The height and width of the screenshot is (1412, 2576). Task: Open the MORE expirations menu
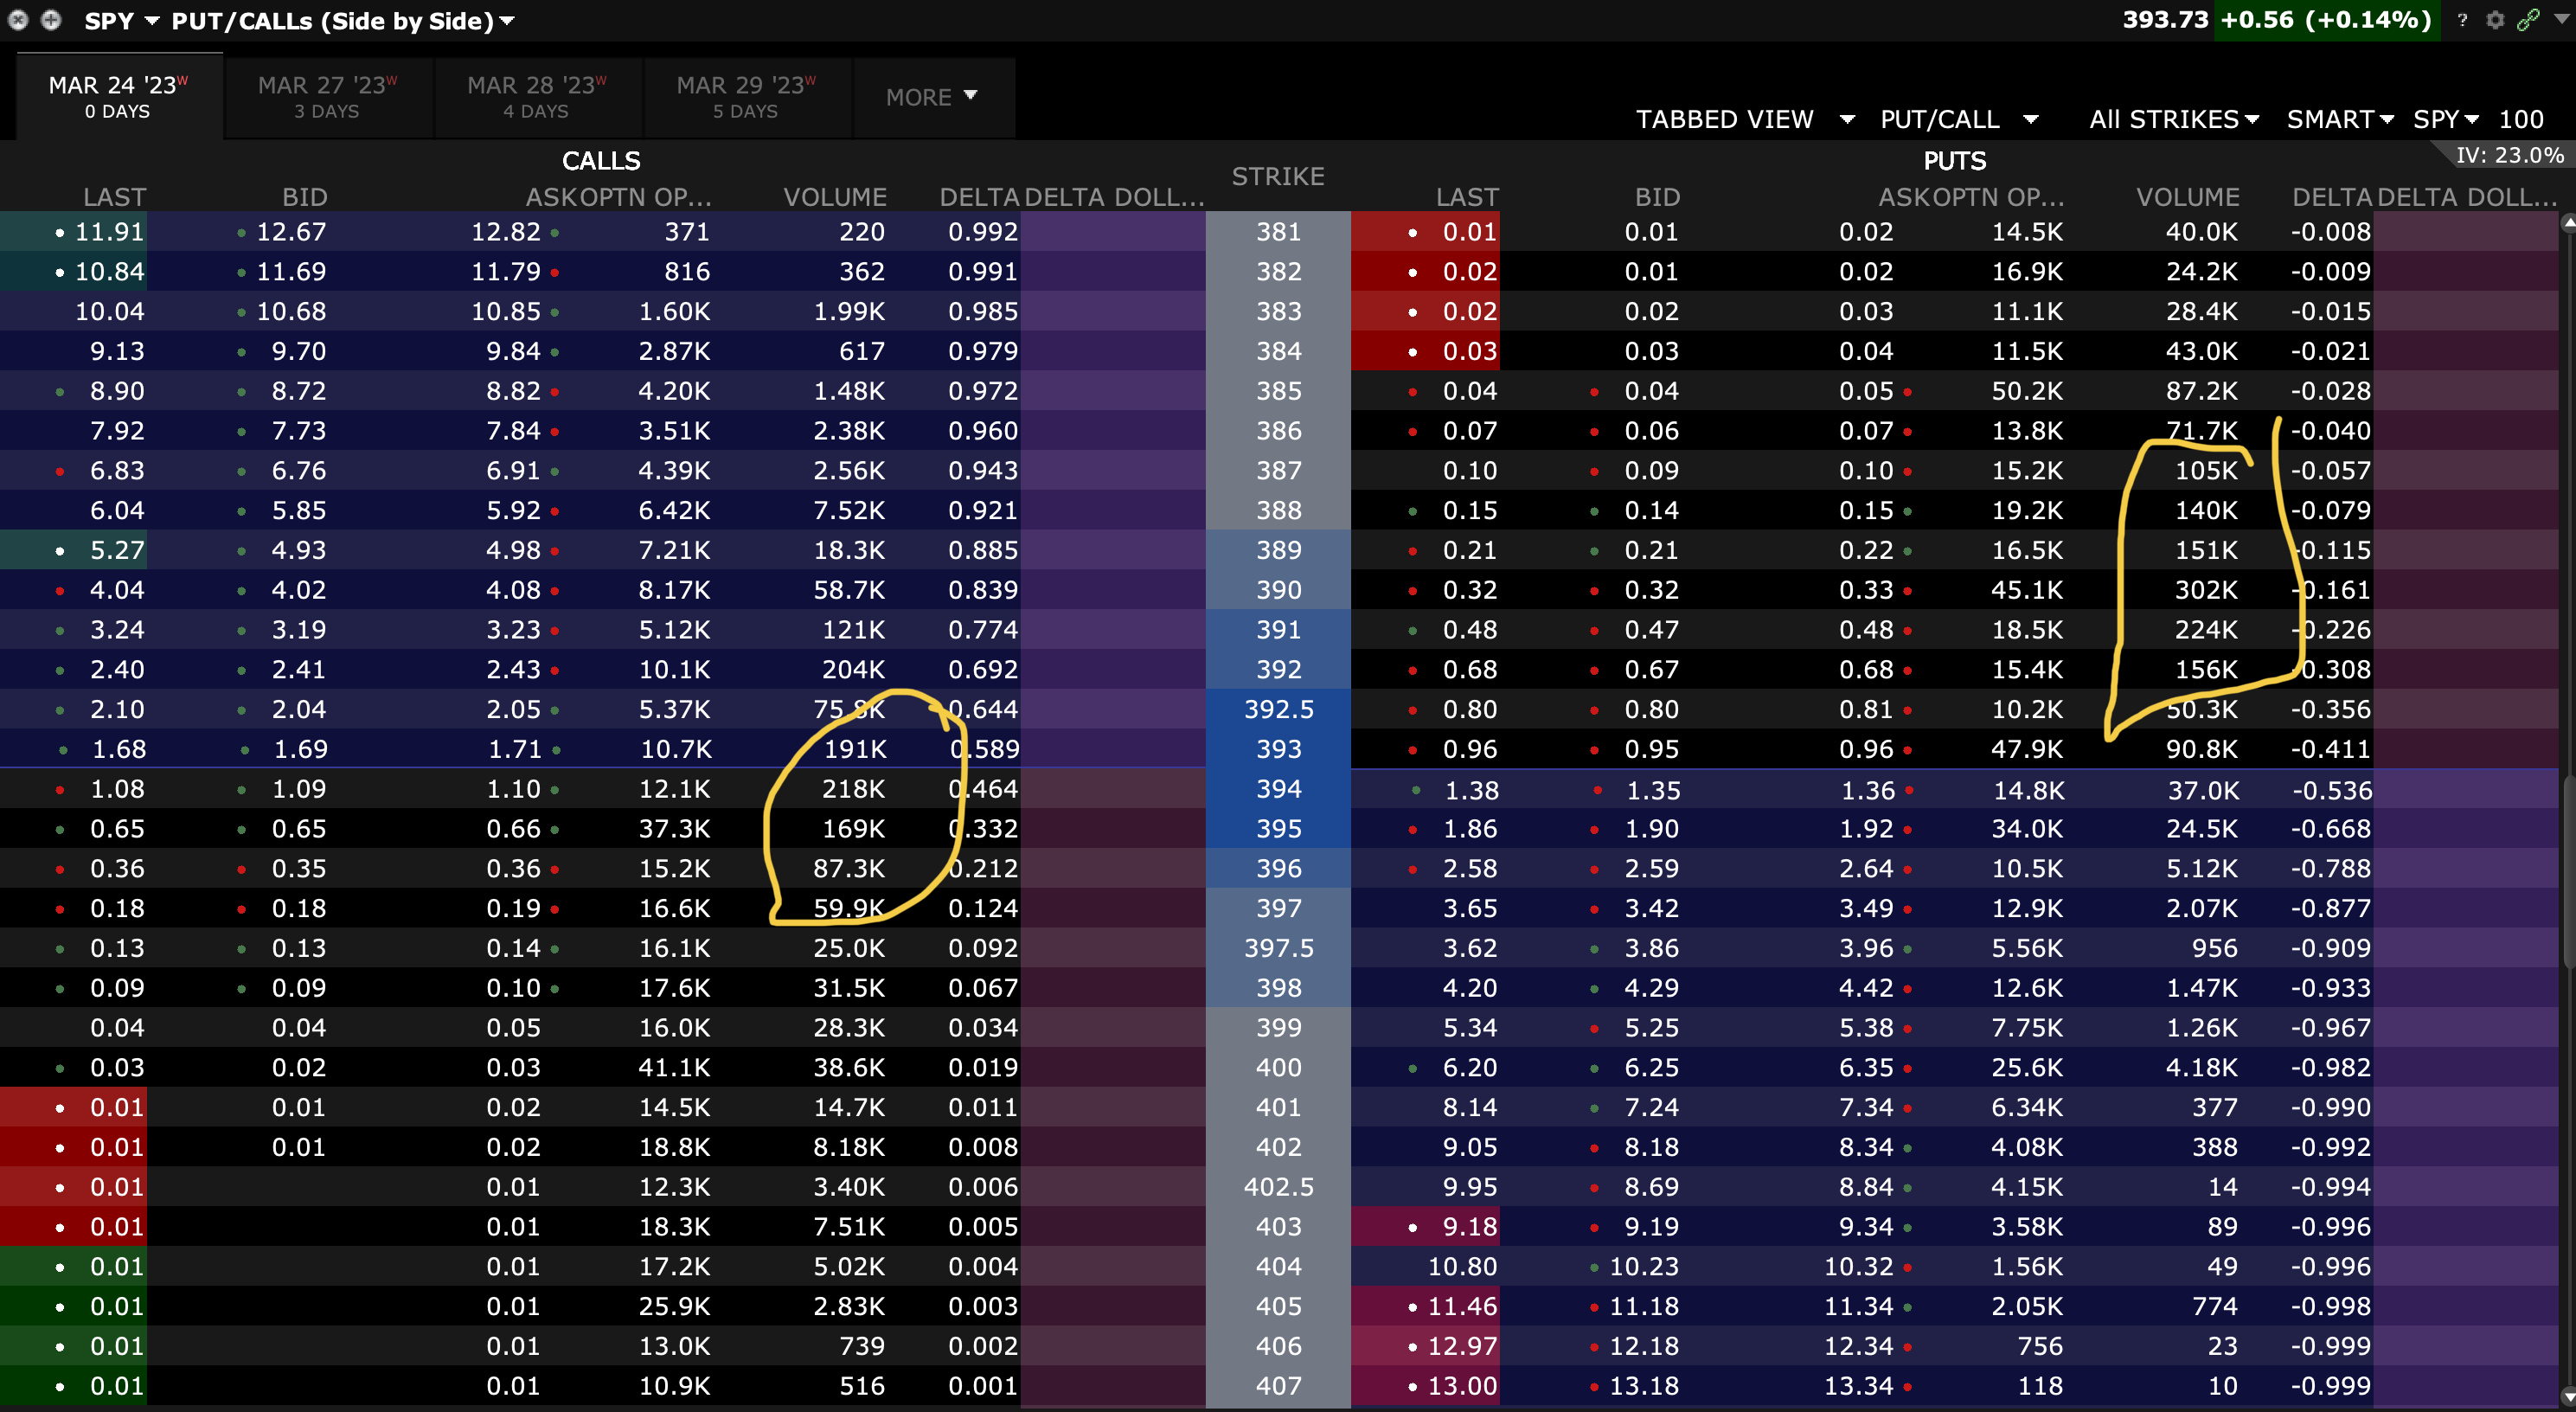tap(931, 97)
